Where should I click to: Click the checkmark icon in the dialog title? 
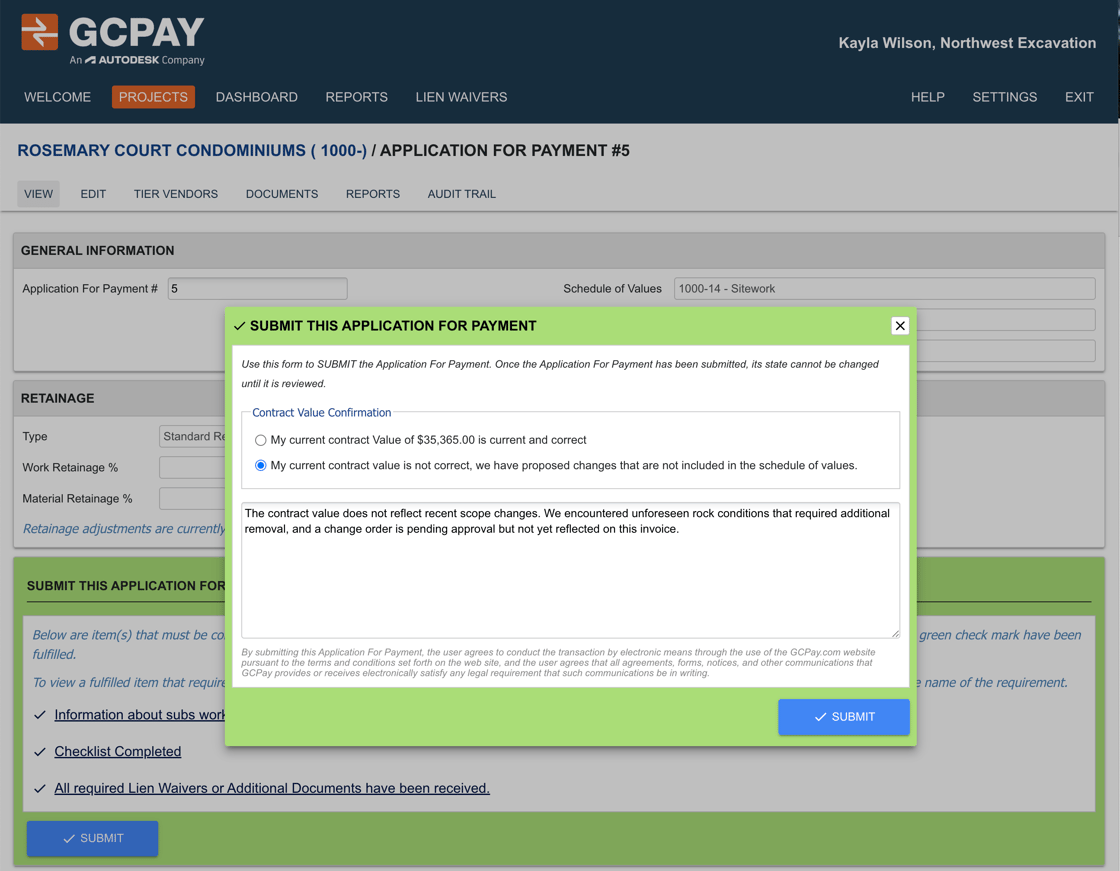240,326
